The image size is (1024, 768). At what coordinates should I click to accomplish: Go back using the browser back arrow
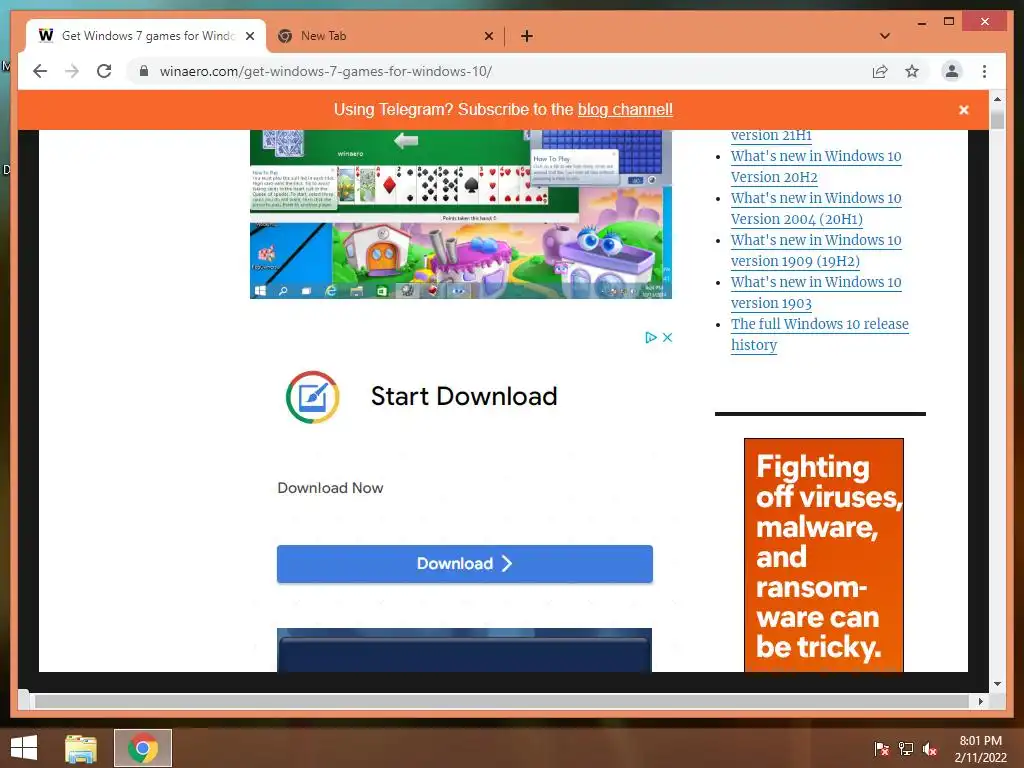pyautogui.click(x=40, y=71)
